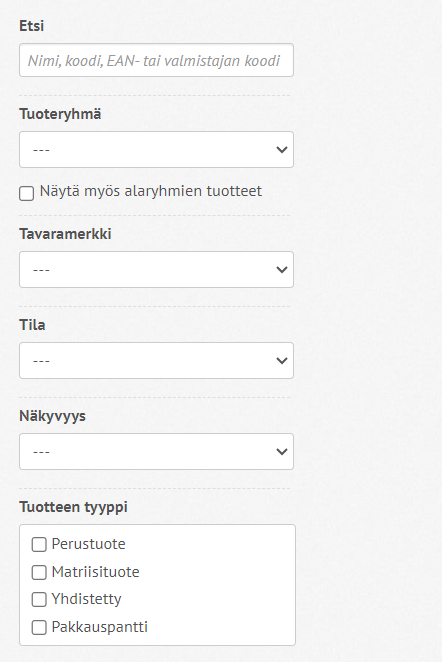Click the Tavaramerkki label text
This screenshot has height=662, width=442.
point(65,234)
